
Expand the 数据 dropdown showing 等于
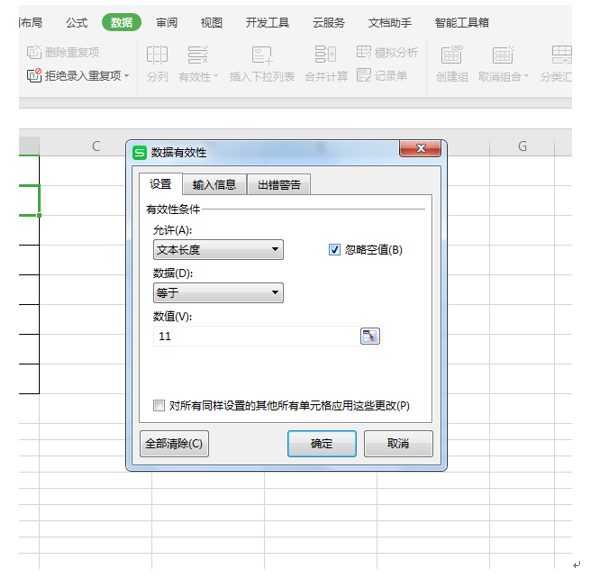point(218,293)
